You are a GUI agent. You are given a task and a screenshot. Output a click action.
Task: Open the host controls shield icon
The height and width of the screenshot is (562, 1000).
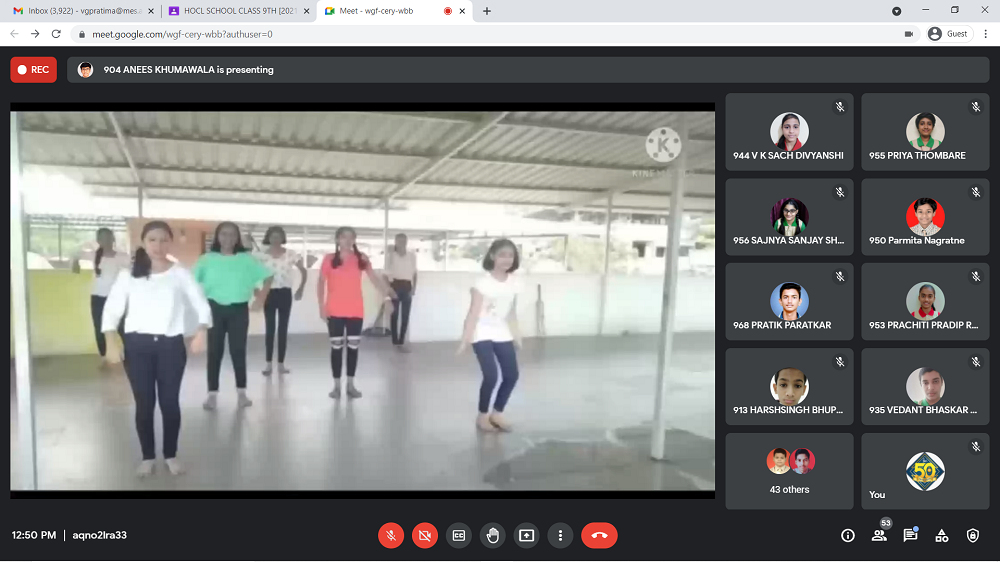click(x=973, y=535)
